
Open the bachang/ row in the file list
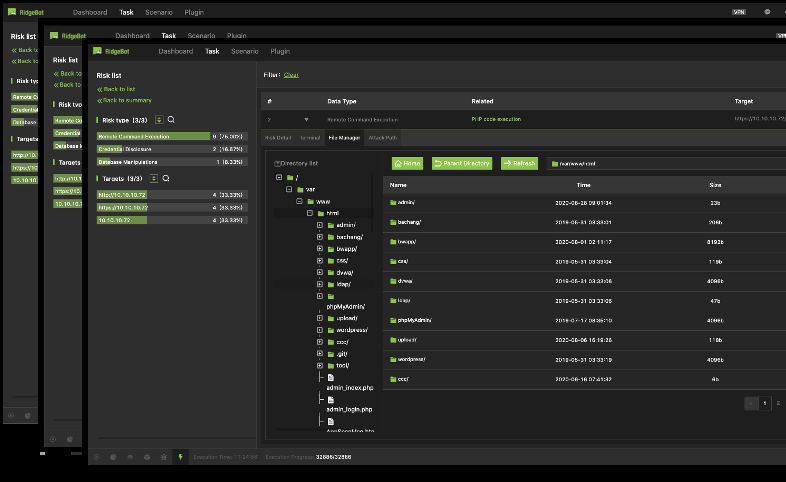coord(584,222)
